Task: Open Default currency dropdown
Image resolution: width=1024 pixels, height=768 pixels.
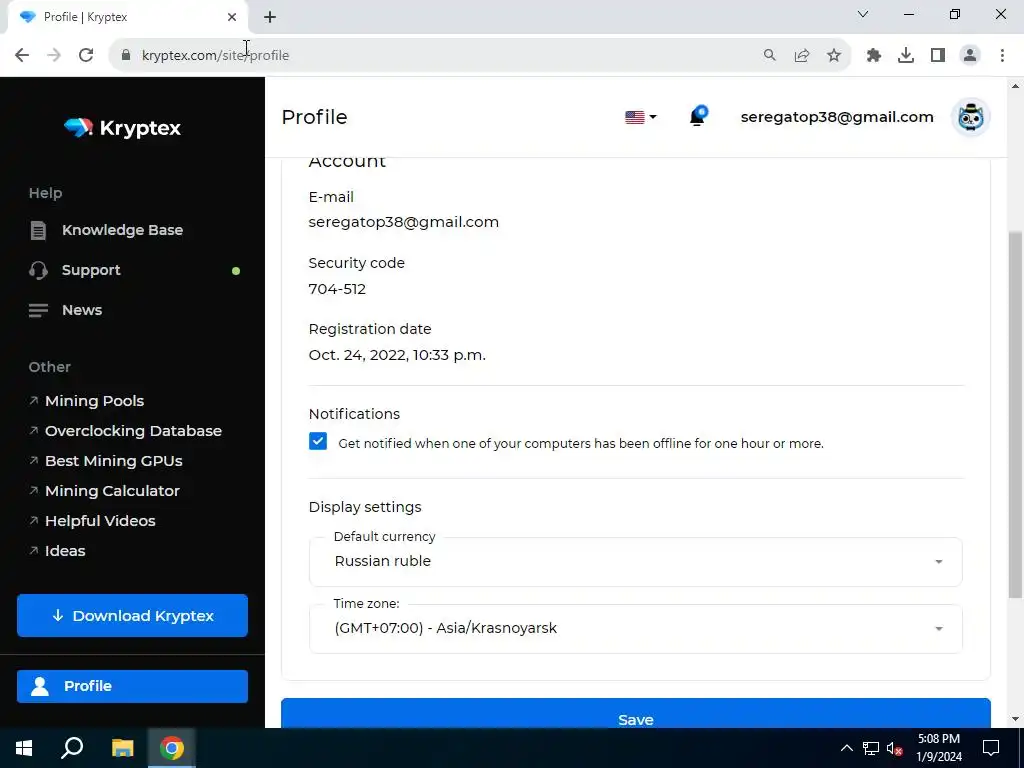Action: (x=635, y=562)
